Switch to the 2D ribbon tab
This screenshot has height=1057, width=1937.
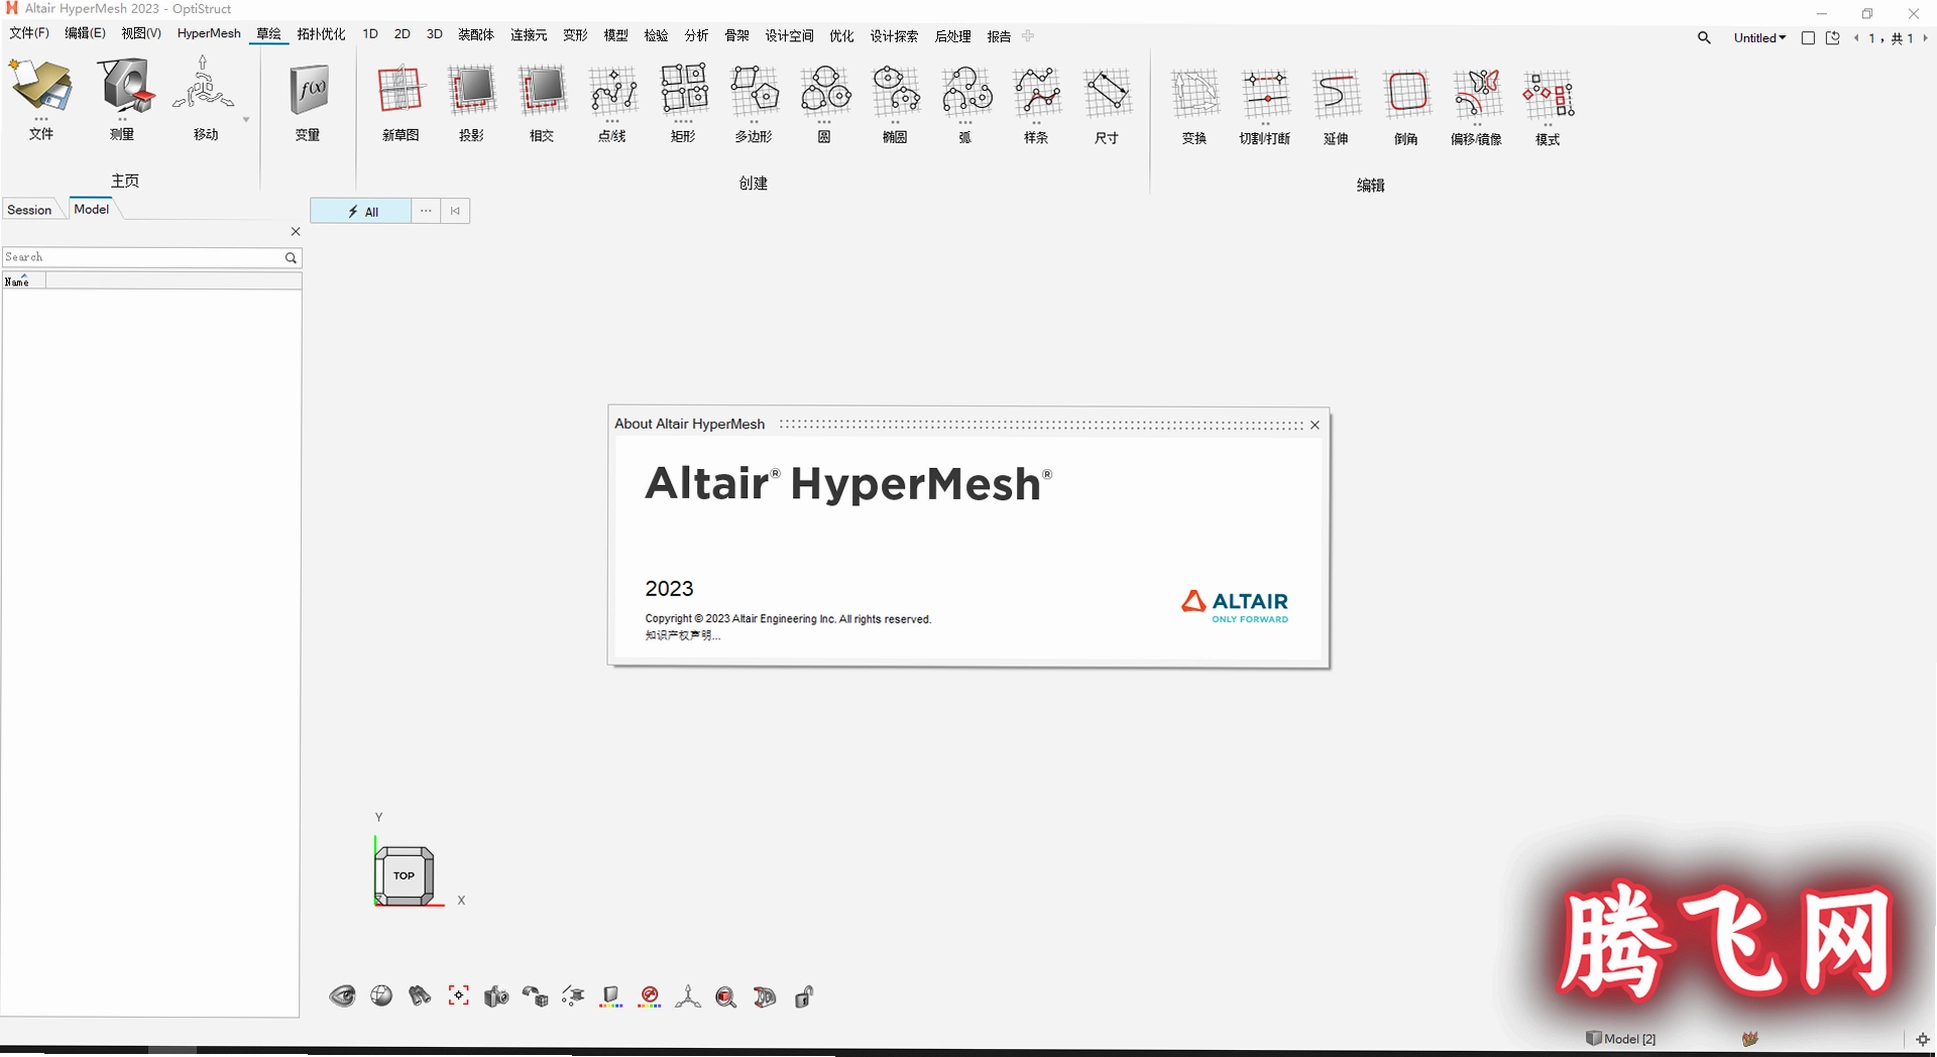402,34
